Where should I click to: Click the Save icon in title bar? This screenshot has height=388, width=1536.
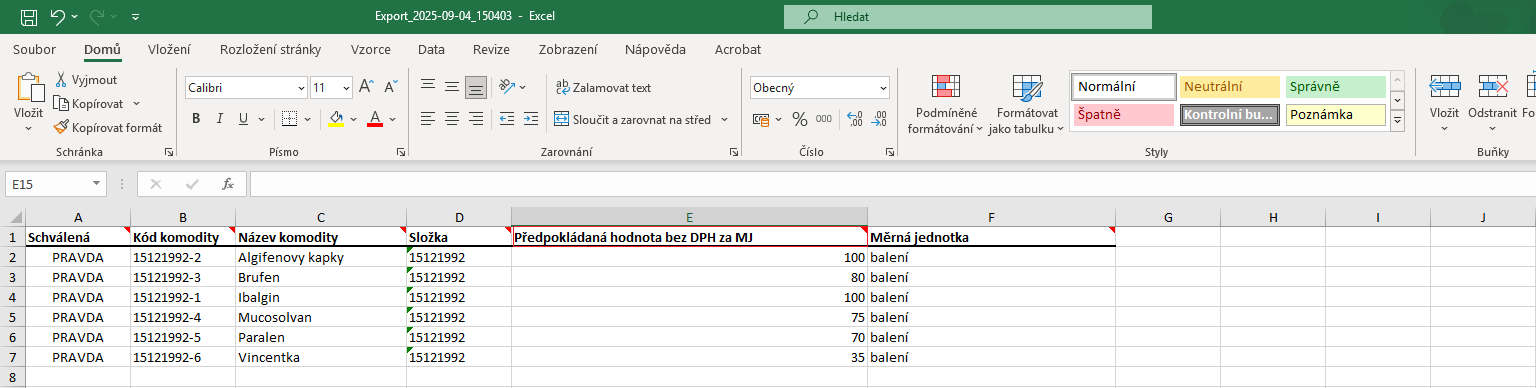pos(29,17)
